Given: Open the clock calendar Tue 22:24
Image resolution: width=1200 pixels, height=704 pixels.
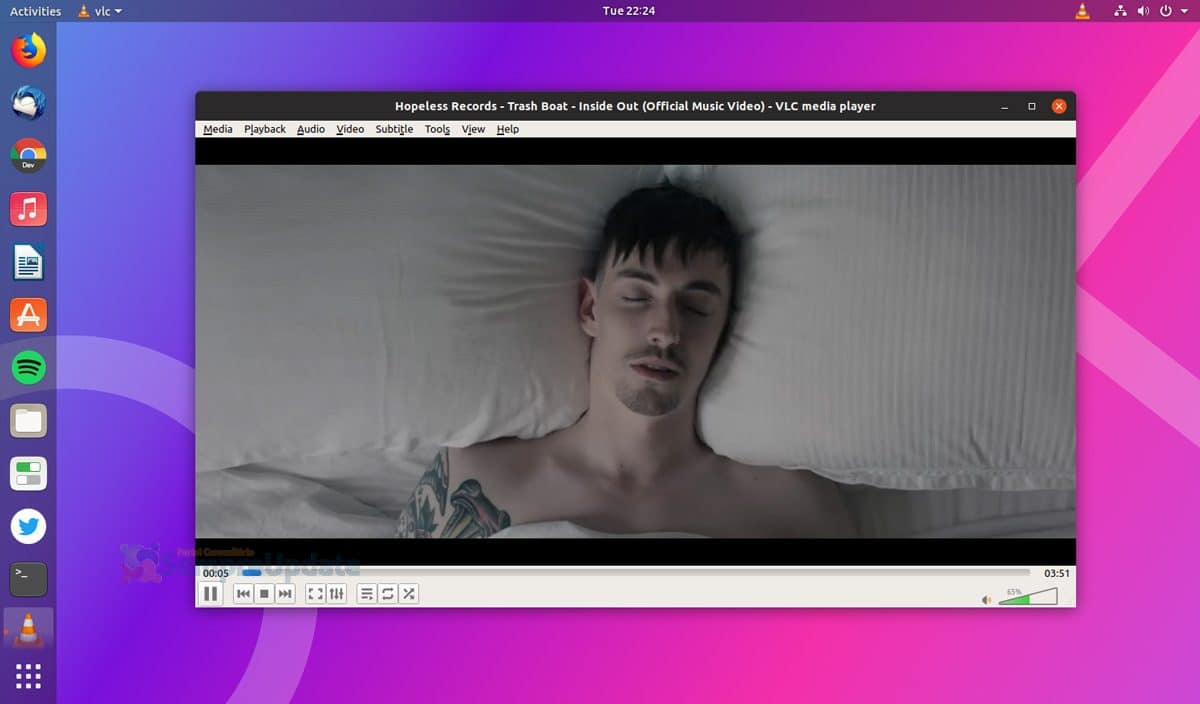Looking at the screenshot, I should coord(627,11).
